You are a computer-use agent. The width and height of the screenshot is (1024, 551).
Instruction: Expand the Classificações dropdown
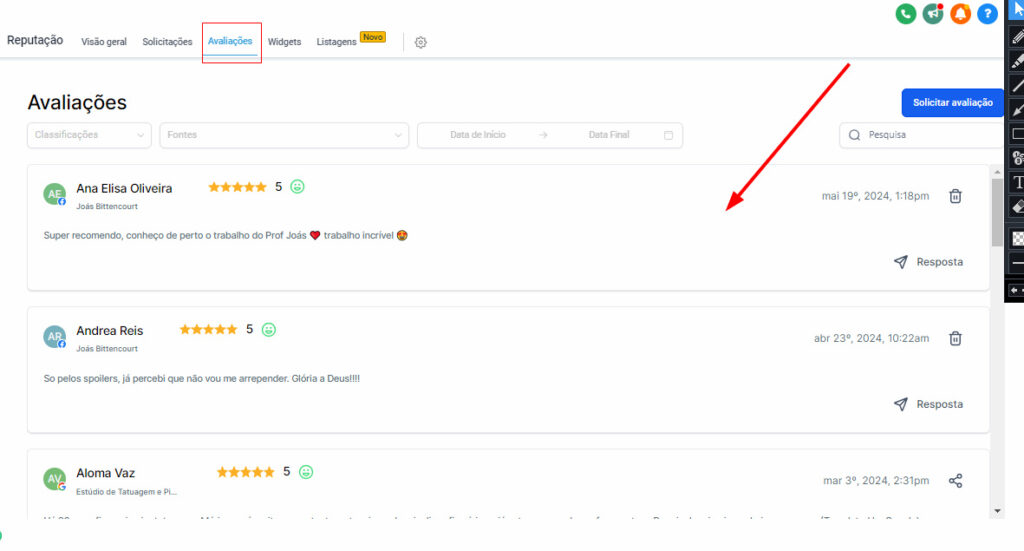point(89,135)
